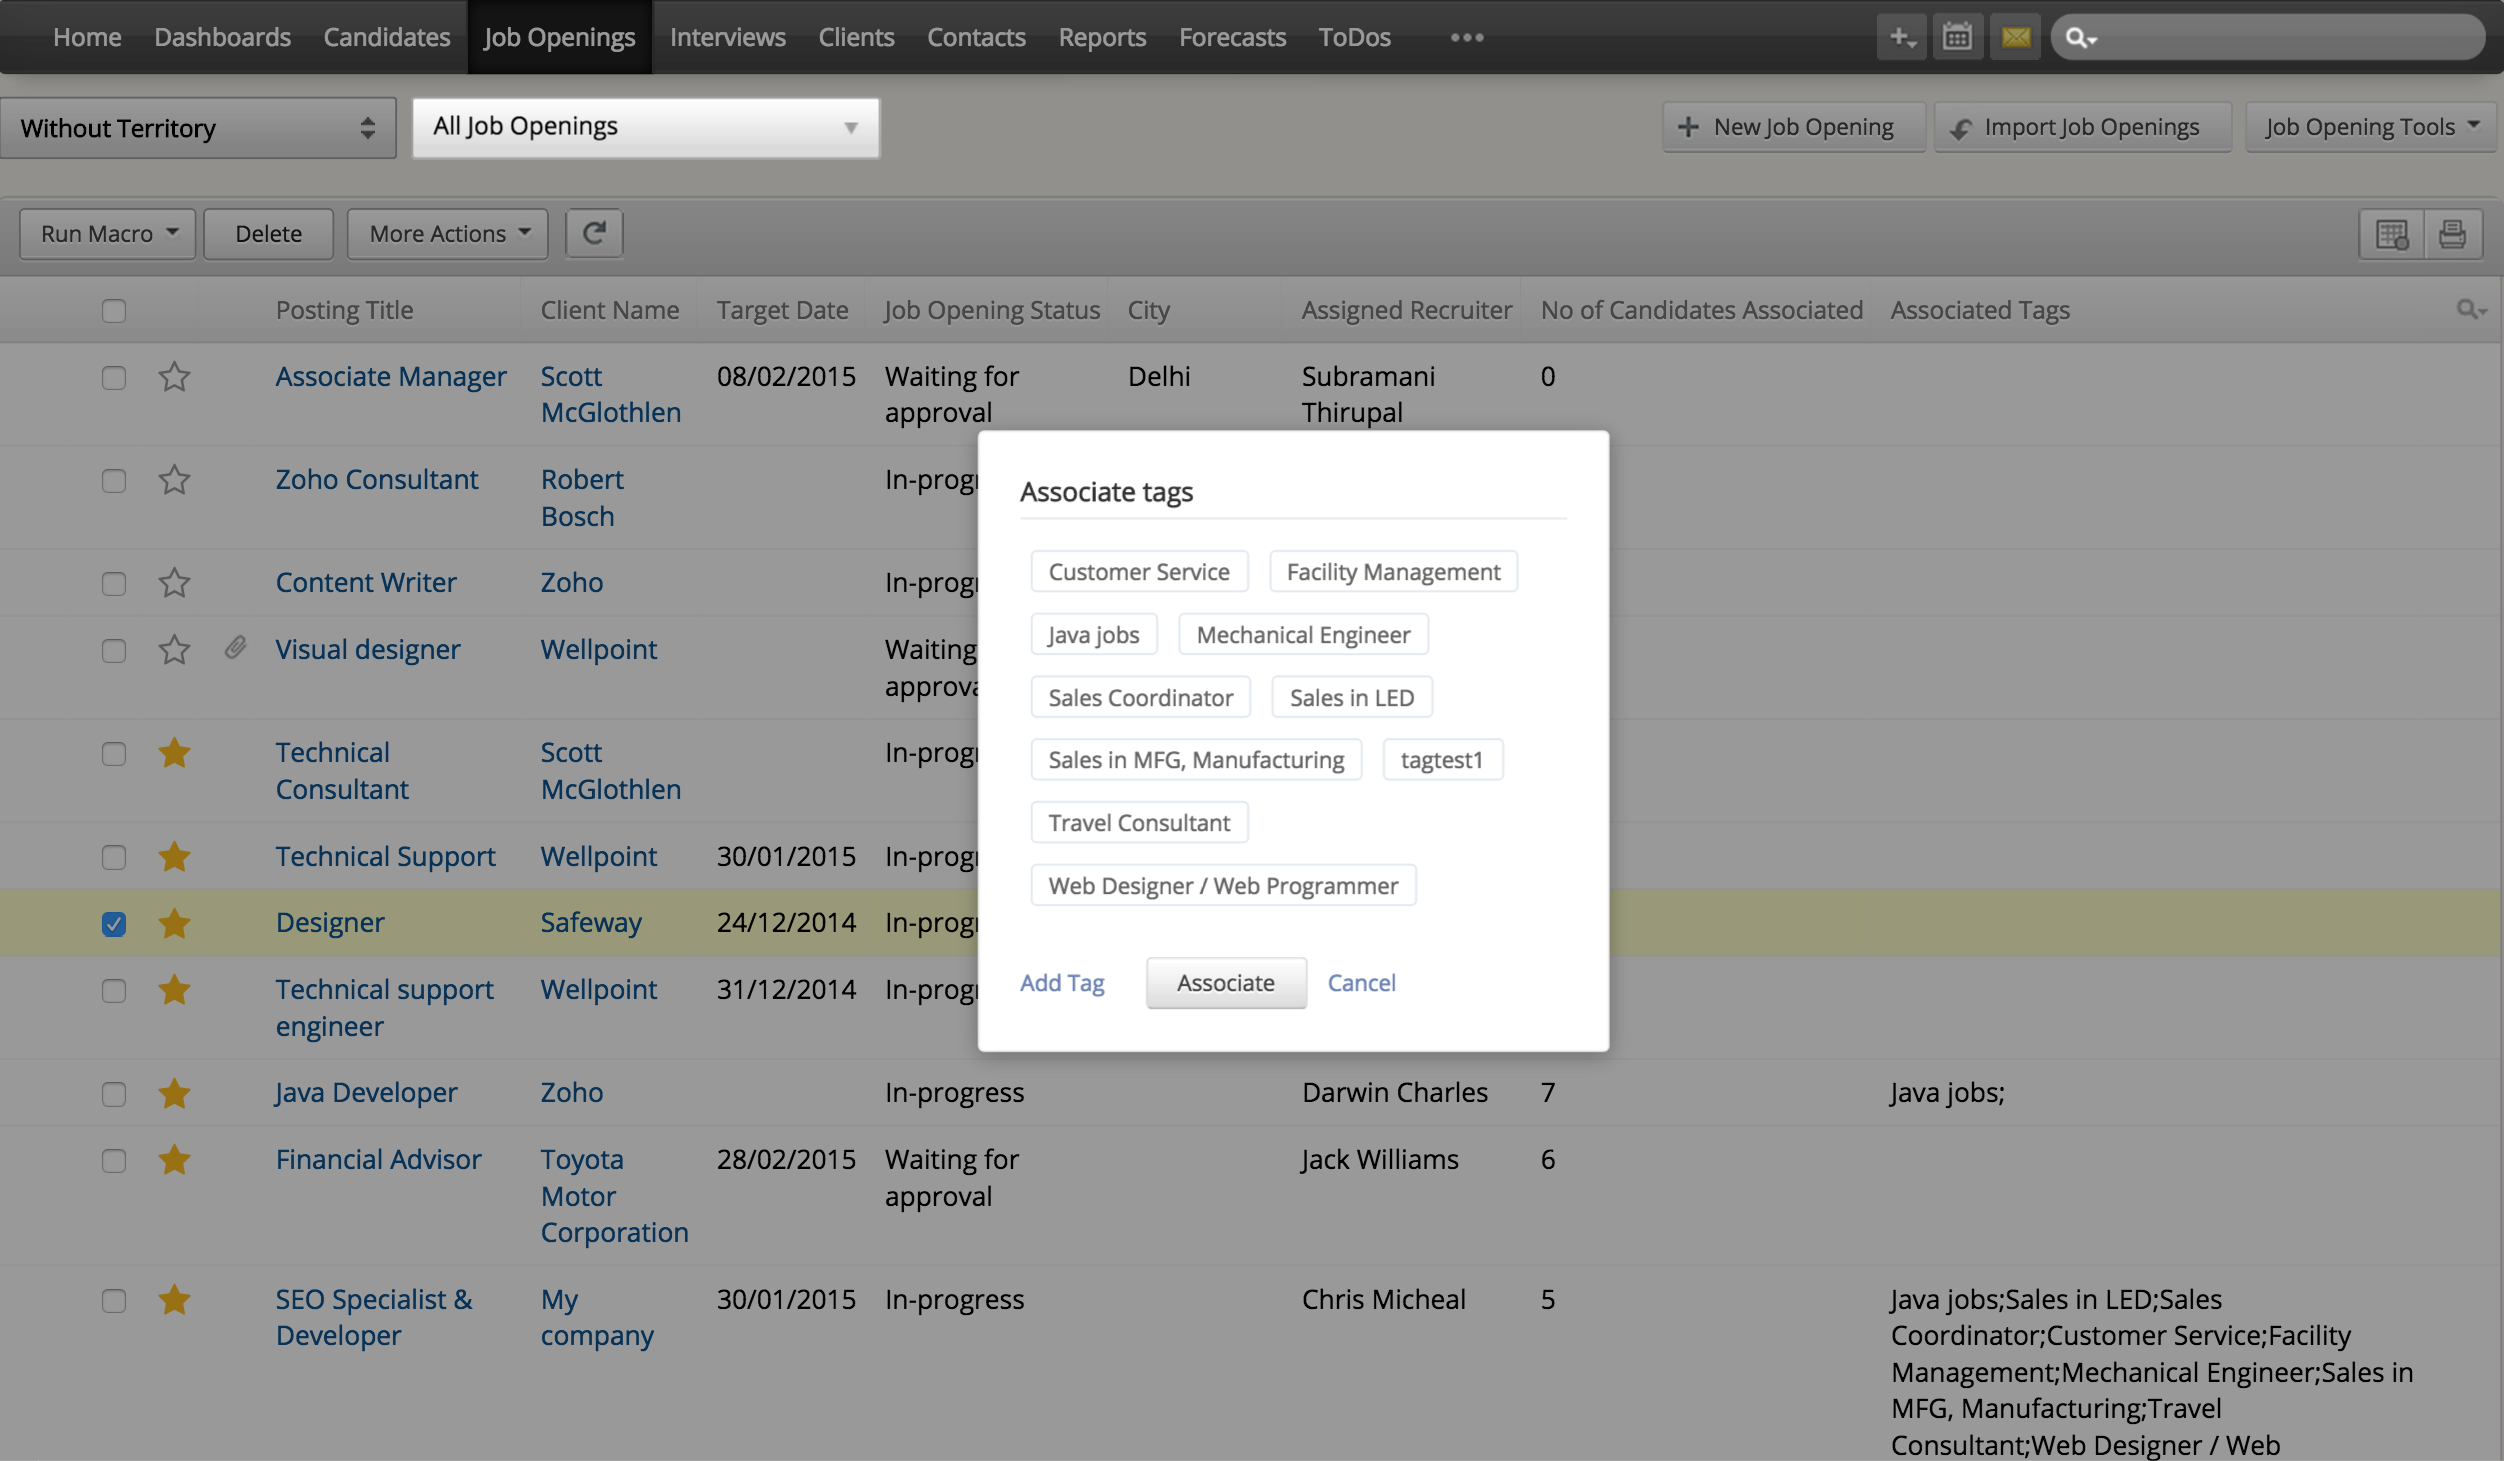Image resolution: width=2504 pixels, height=1461 pixels.
Task: Click the attachment paperclip on Visual designer
Action: click(x=235, y=648)
